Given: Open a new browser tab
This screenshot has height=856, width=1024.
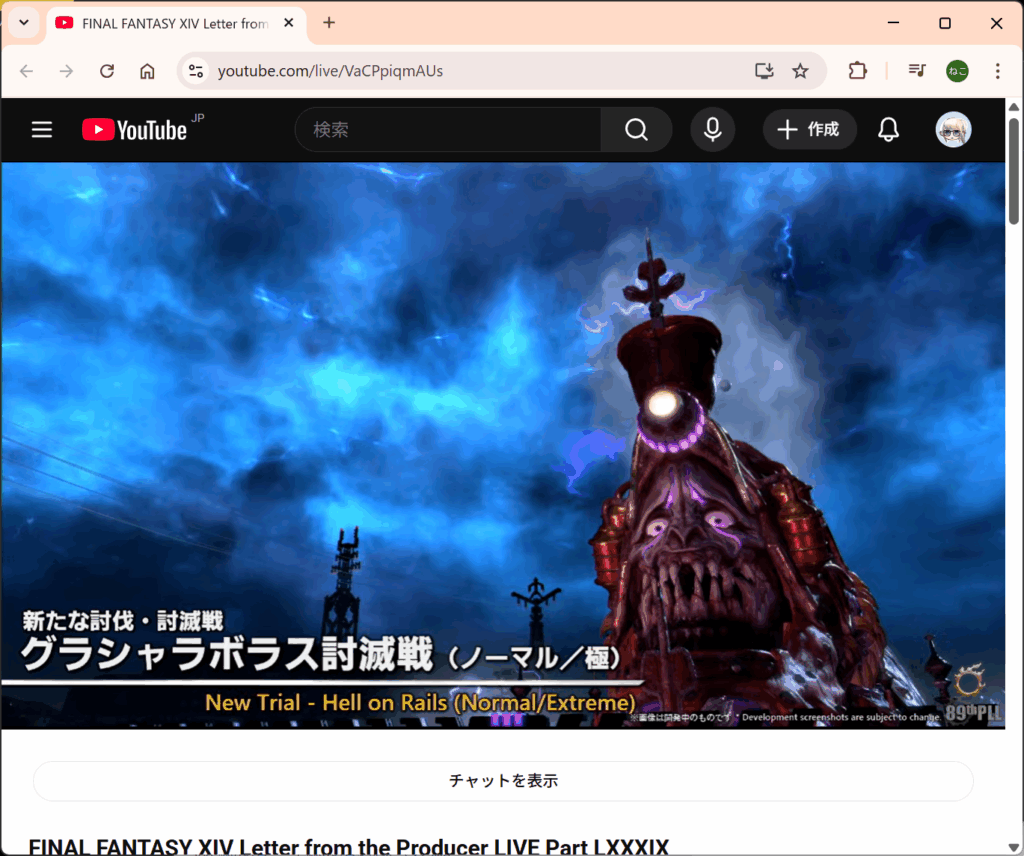Looking at the screenshot, I should pos(329,23).
